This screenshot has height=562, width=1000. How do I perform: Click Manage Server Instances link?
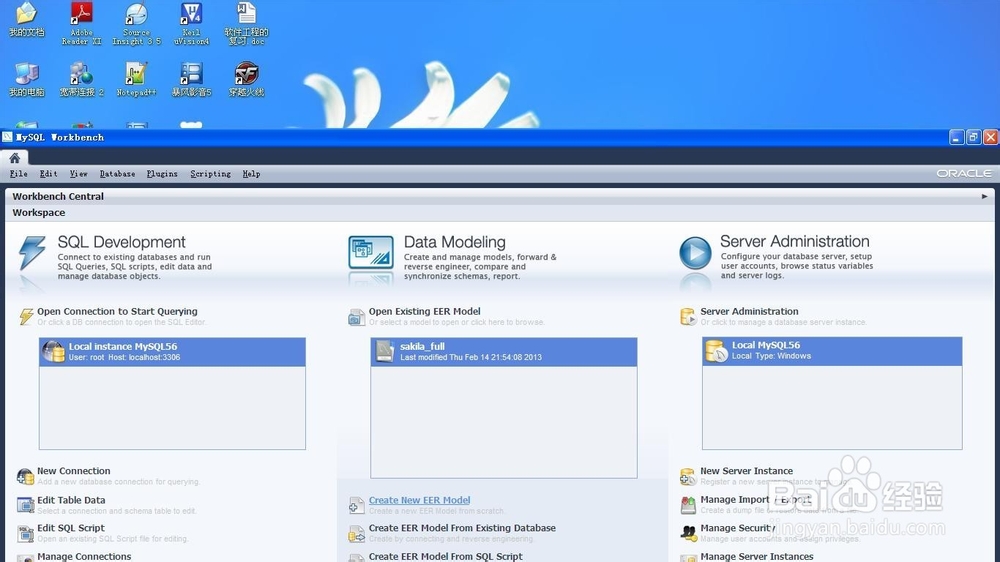pos(757,556)
